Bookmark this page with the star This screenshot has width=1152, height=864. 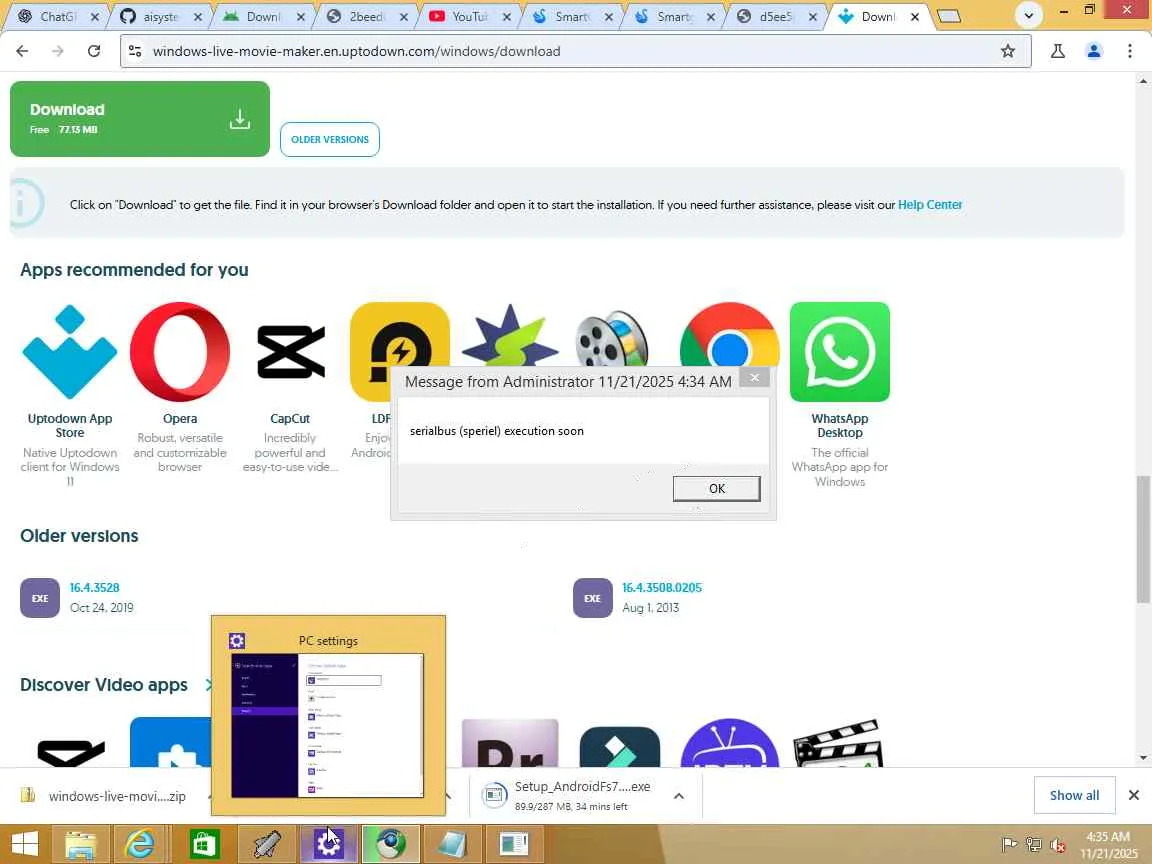(x=1007, y=51)
